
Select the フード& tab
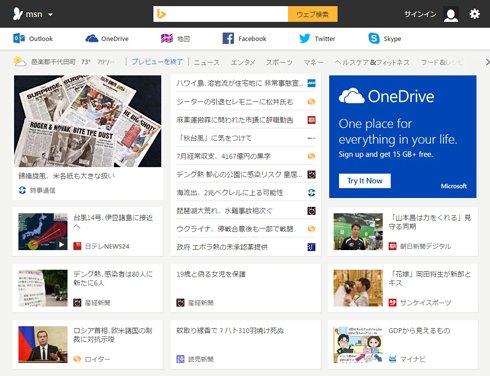pyautogui.click(x=442, y=62)
